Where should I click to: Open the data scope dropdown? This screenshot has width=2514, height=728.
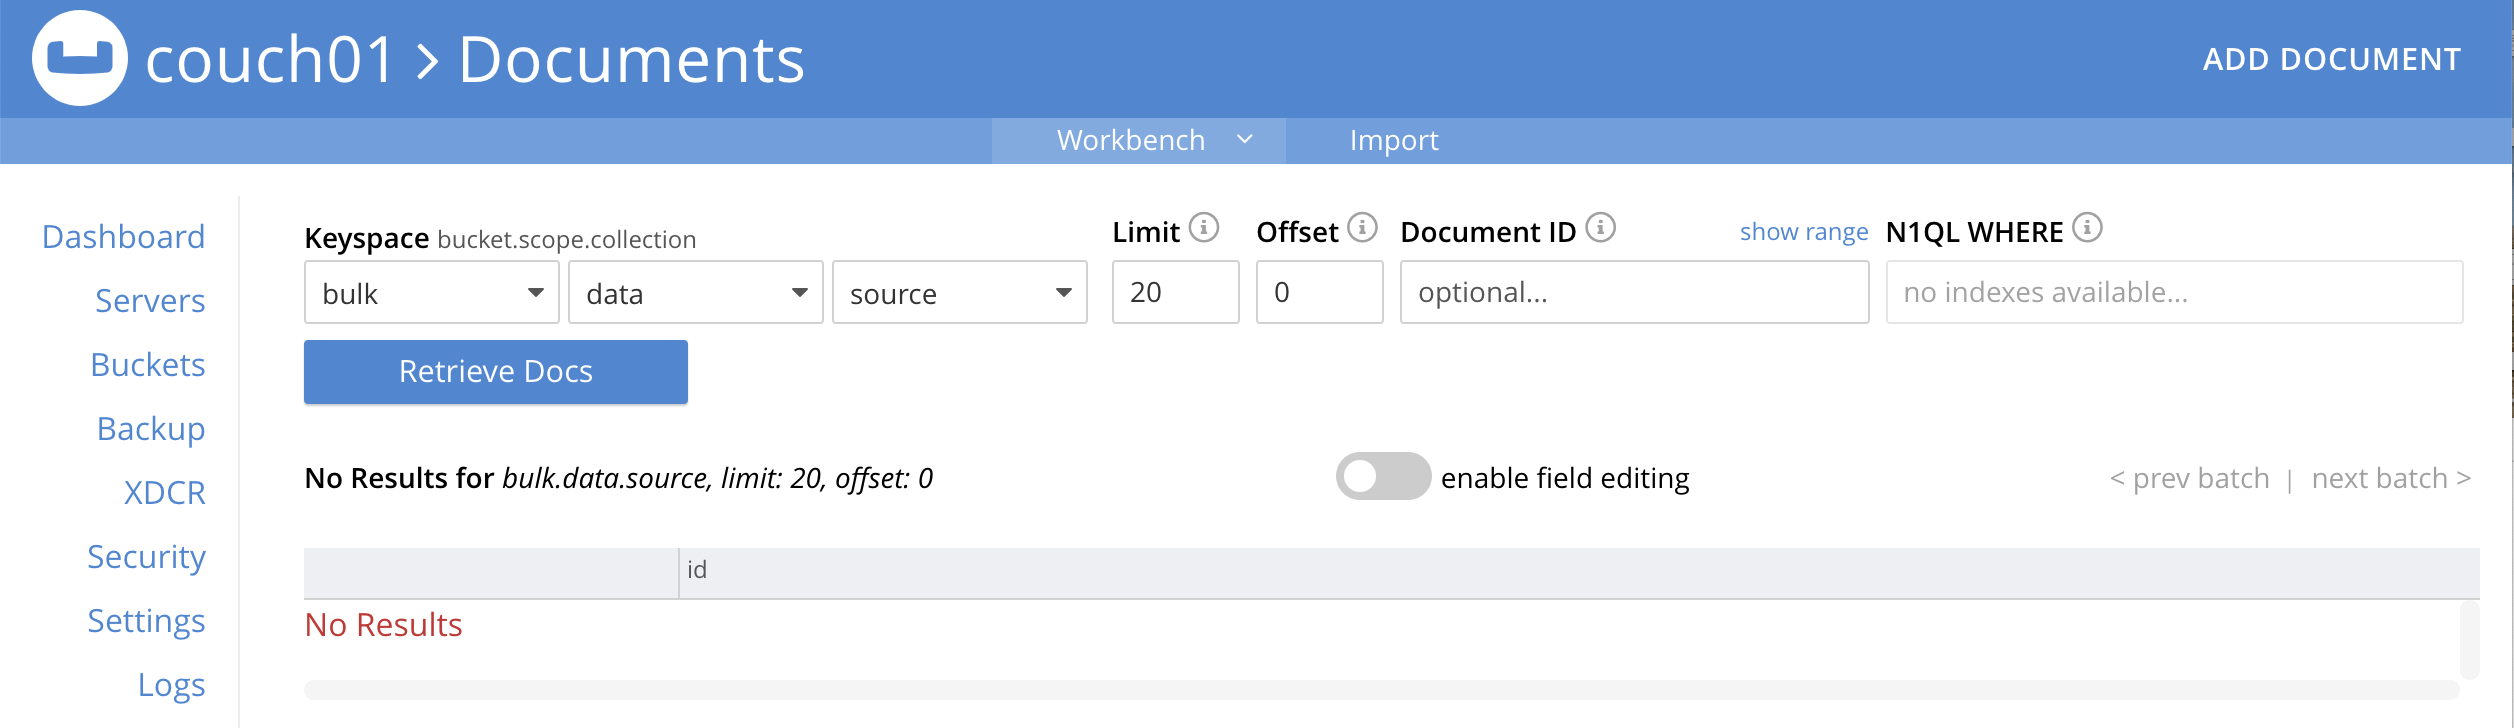click(695, 293)
